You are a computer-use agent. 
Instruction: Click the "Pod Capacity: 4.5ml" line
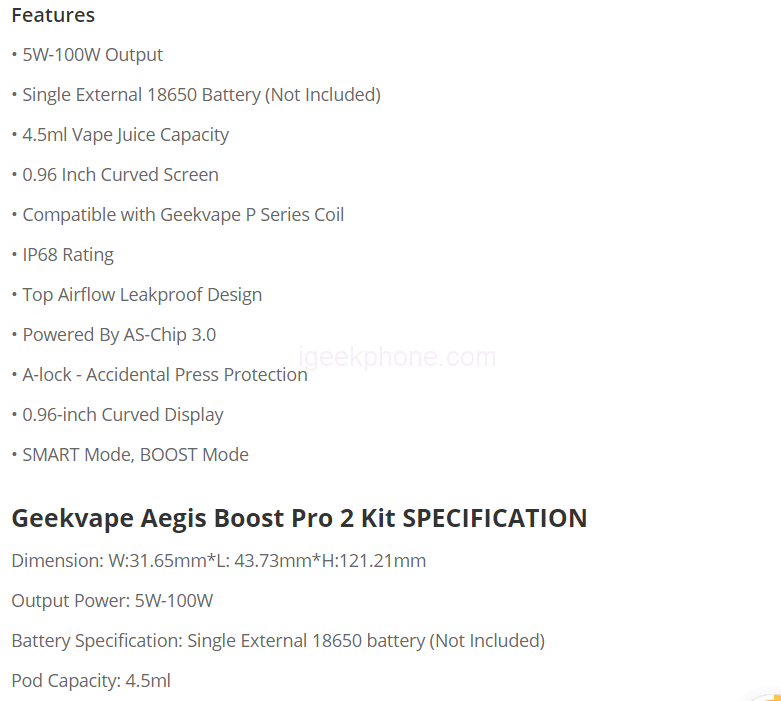click(91, 681)
